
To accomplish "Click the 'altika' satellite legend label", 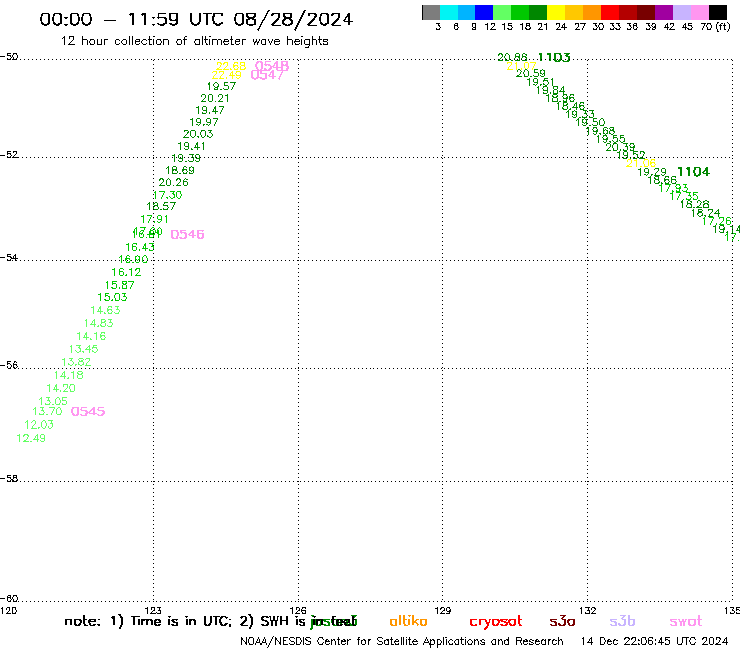I will click(408, 621).
